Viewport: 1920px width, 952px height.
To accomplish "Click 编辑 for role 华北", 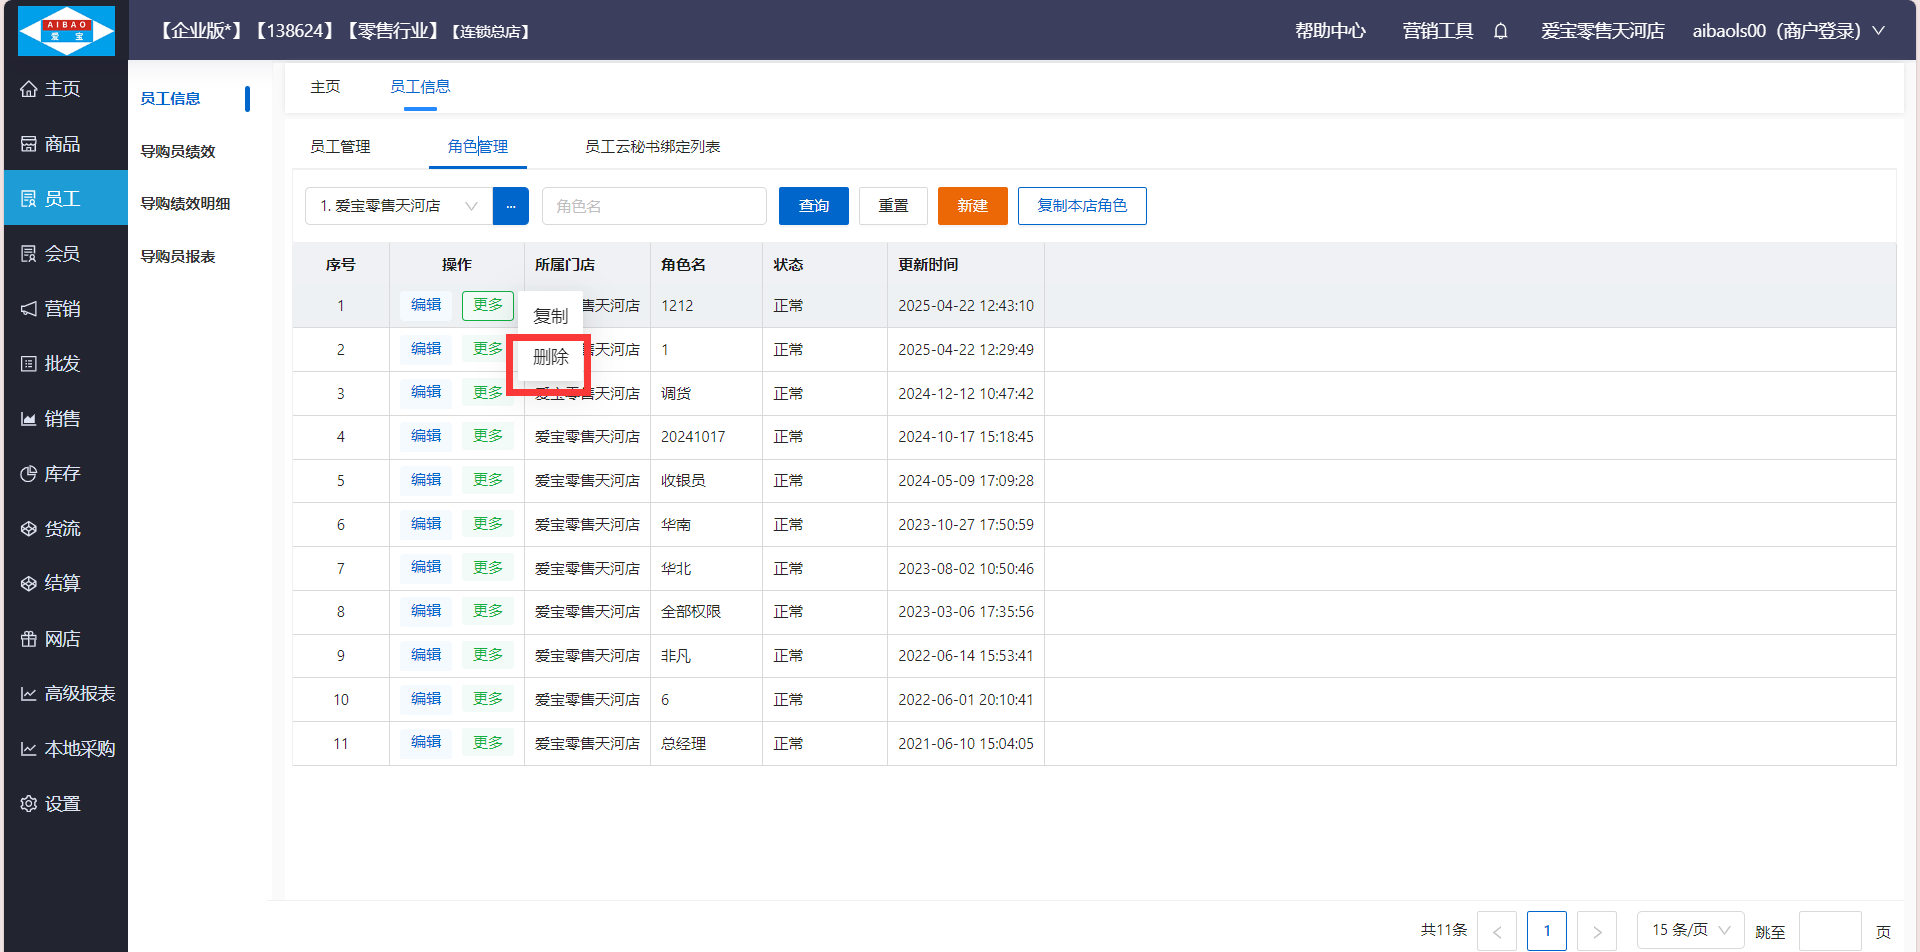I will pos(426,567).
